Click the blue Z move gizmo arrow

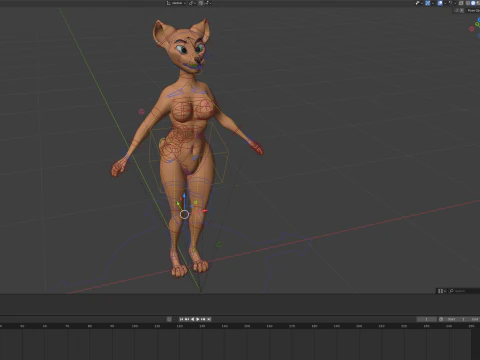tap(184, 196)
